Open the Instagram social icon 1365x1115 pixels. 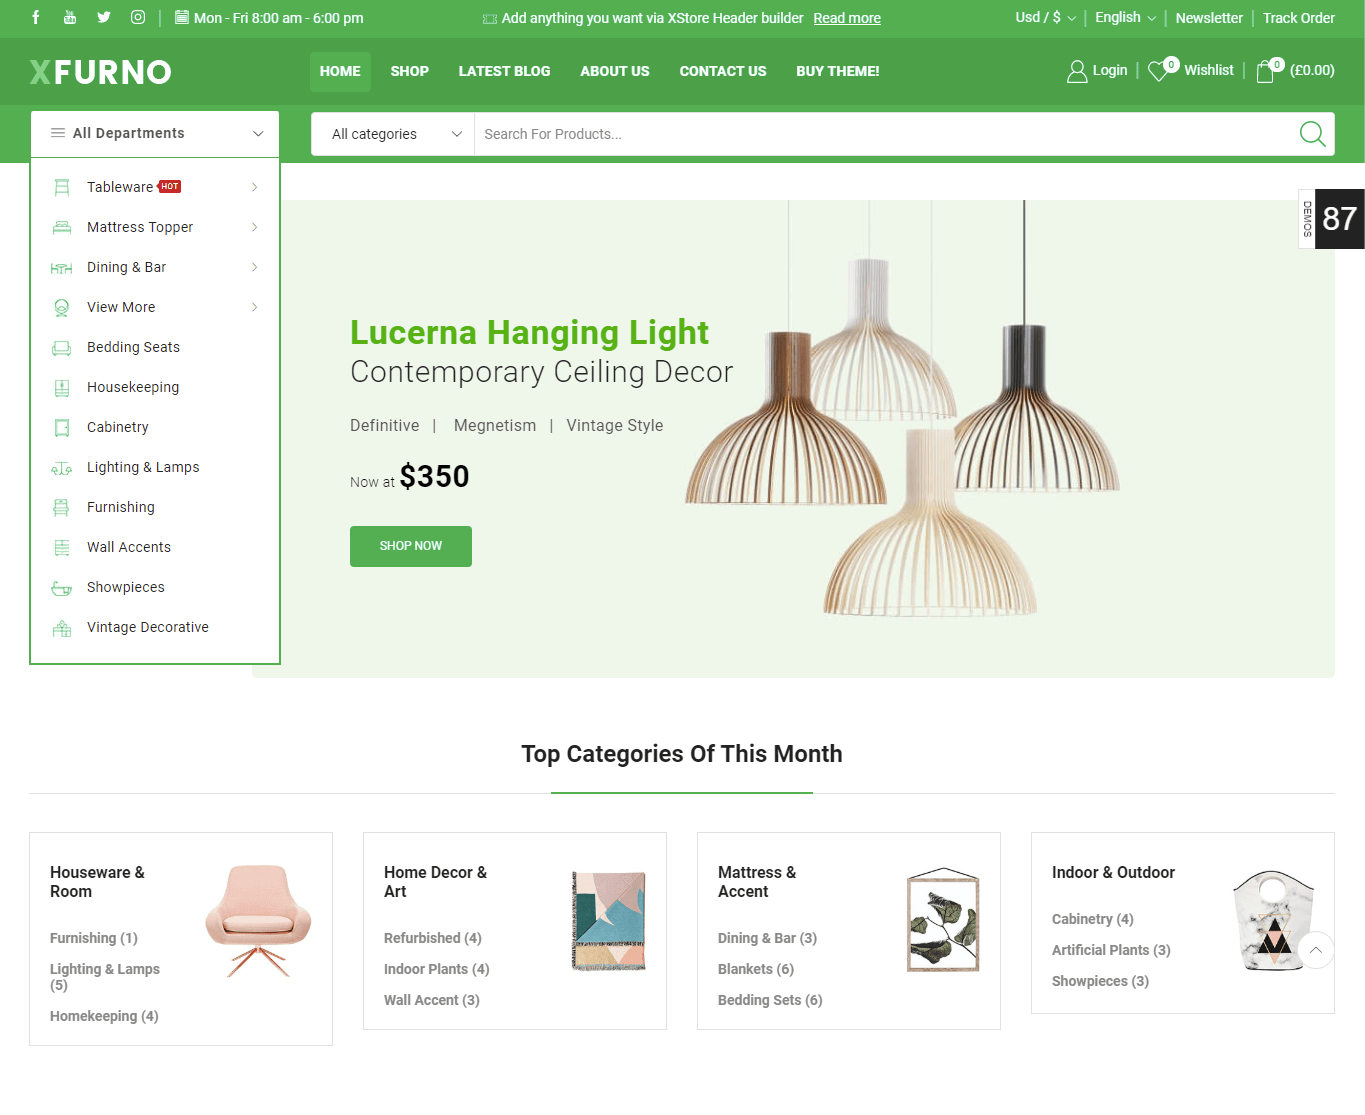(138, 17)
